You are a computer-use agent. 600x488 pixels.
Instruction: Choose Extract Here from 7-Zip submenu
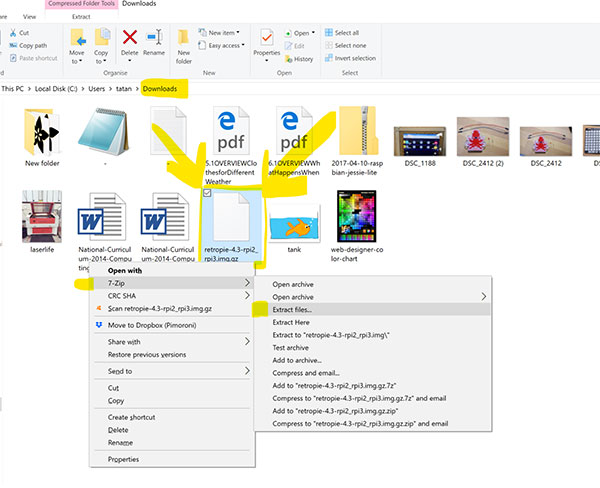(x=291, y=322)
